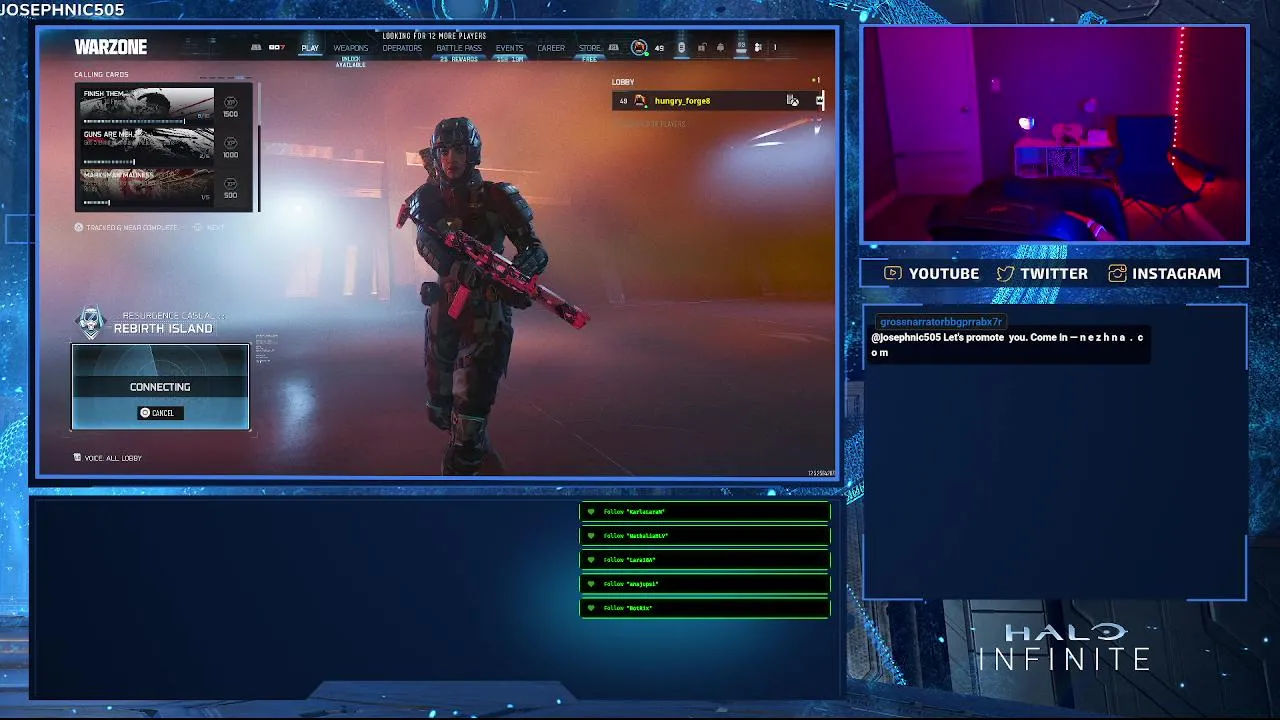Switch to the OPERATORS tab
The height and width of the screenshot is (720, 1280).
point(402,48)
